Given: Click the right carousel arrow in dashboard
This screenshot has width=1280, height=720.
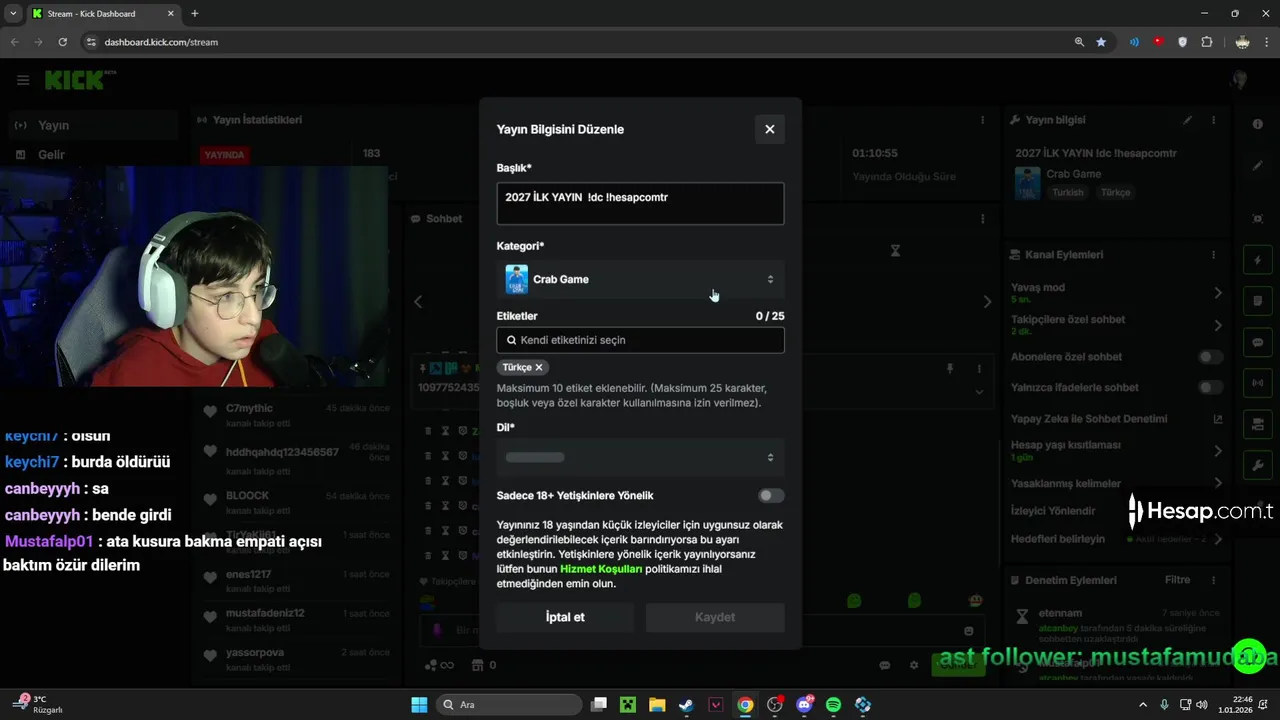Looking at the screenshot, I should coord(987,301).
